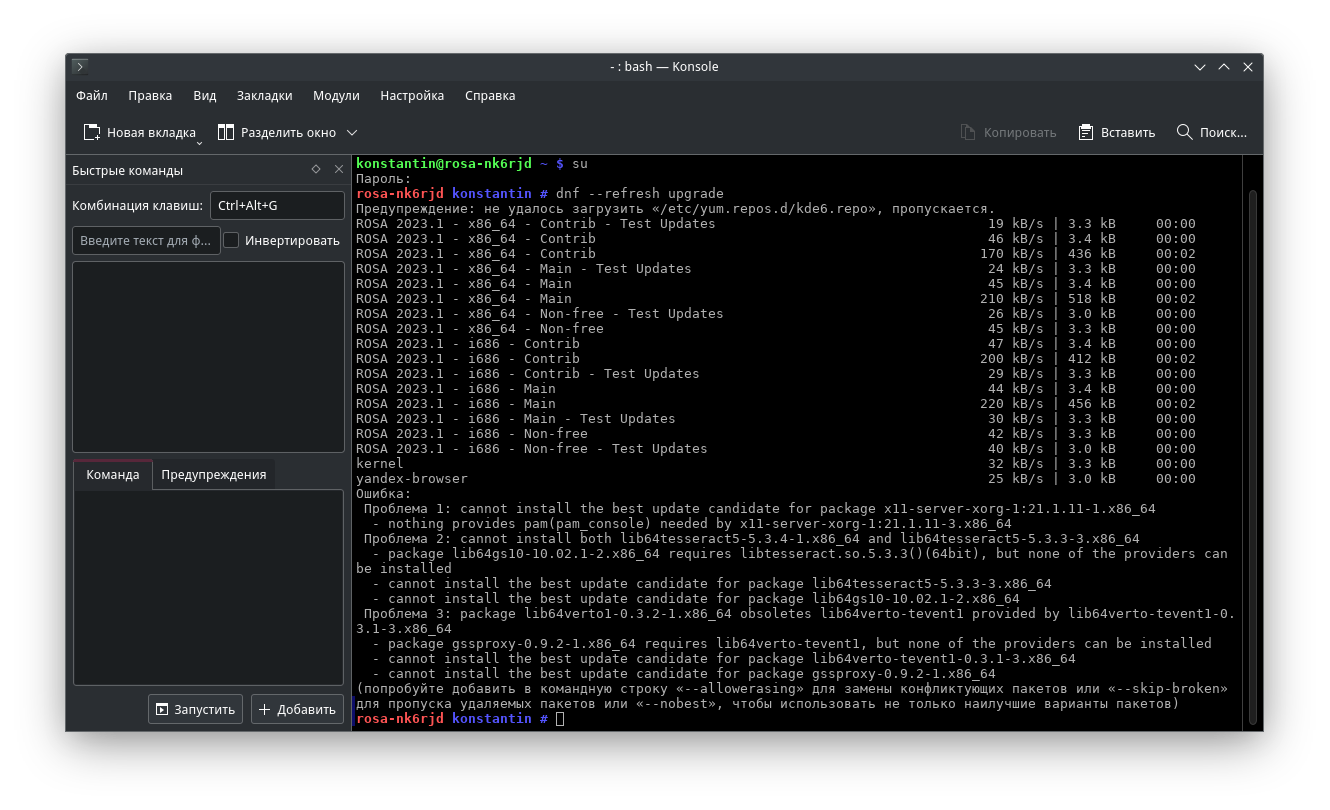Expand the Разделить окно dropdown chevron
1330x810 pixels.
[352, 132]
